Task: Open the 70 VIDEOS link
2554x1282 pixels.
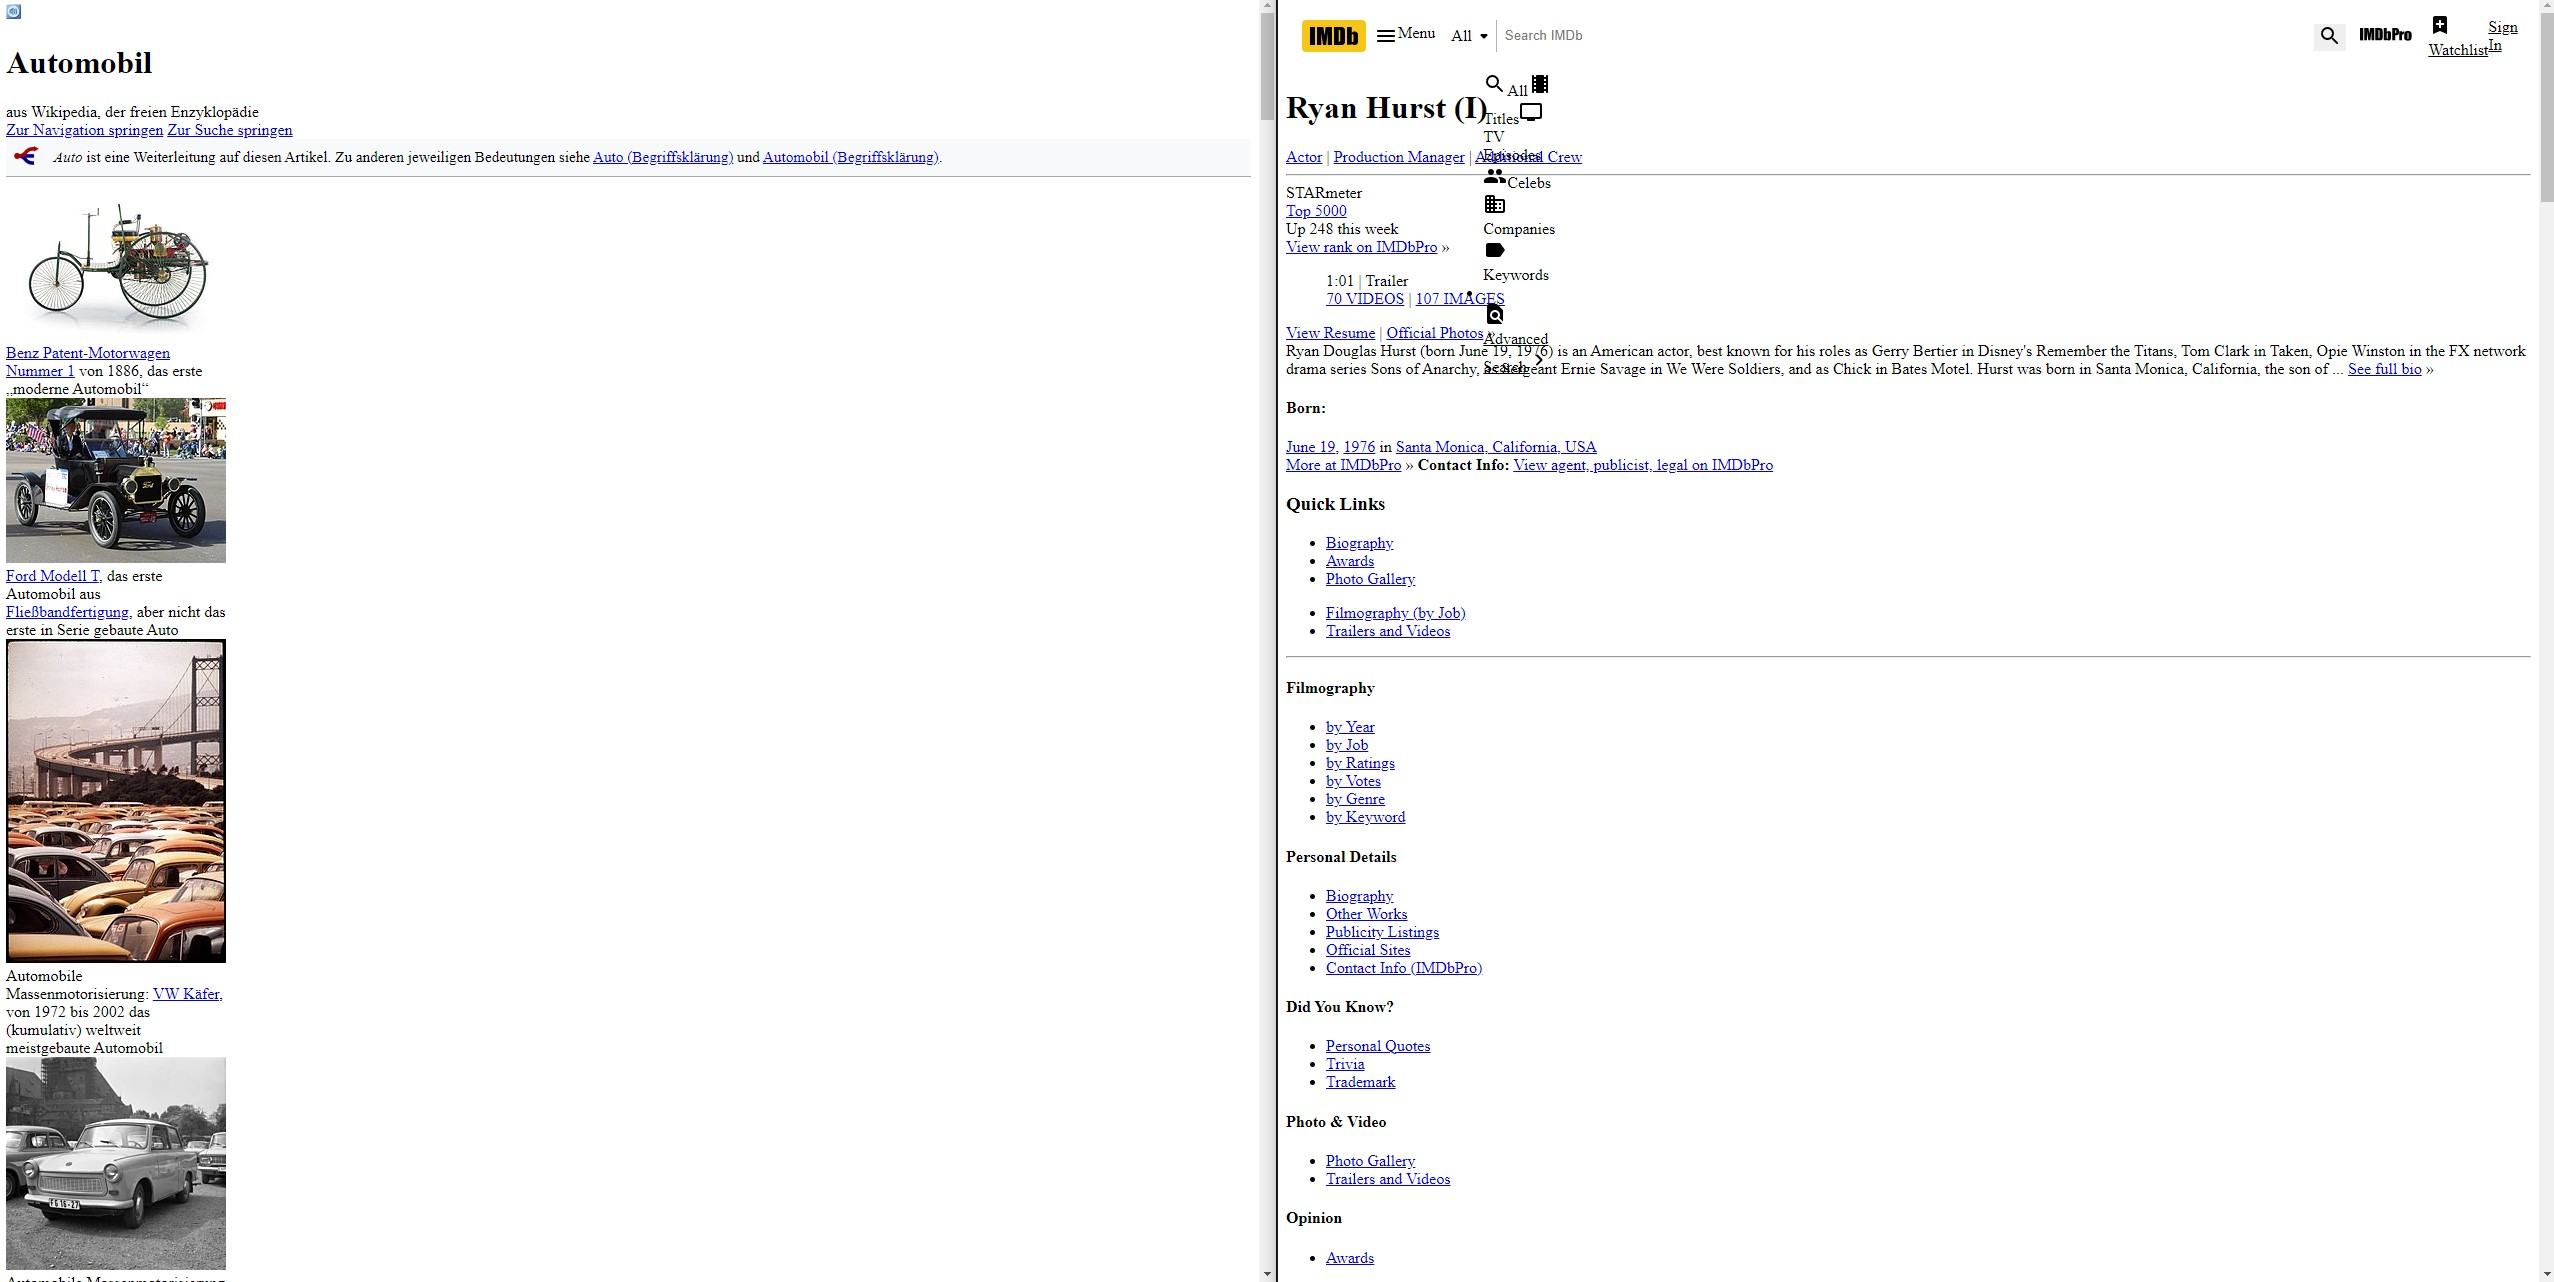Action: point(1365,299)
